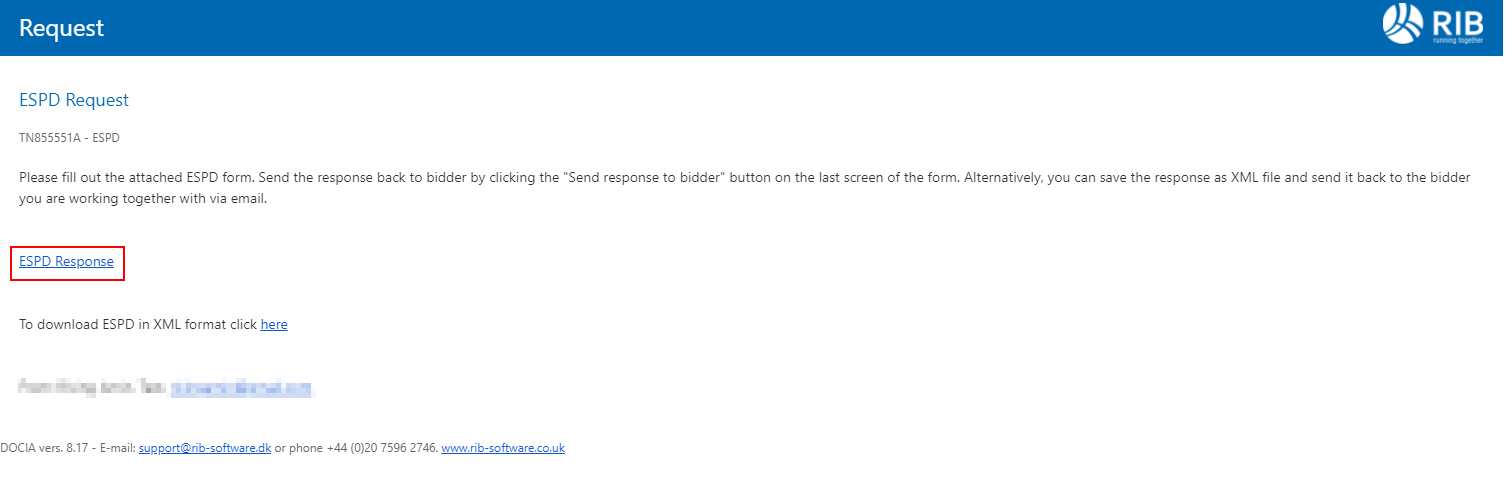Click the RIB logo emblem icon
The height and width of the screenshot is (478, 1509).
click(1402, 24)
